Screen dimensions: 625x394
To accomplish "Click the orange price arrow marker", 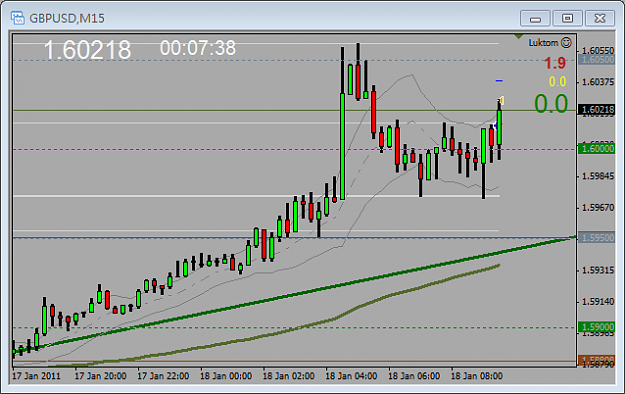I will coord(501,100).
